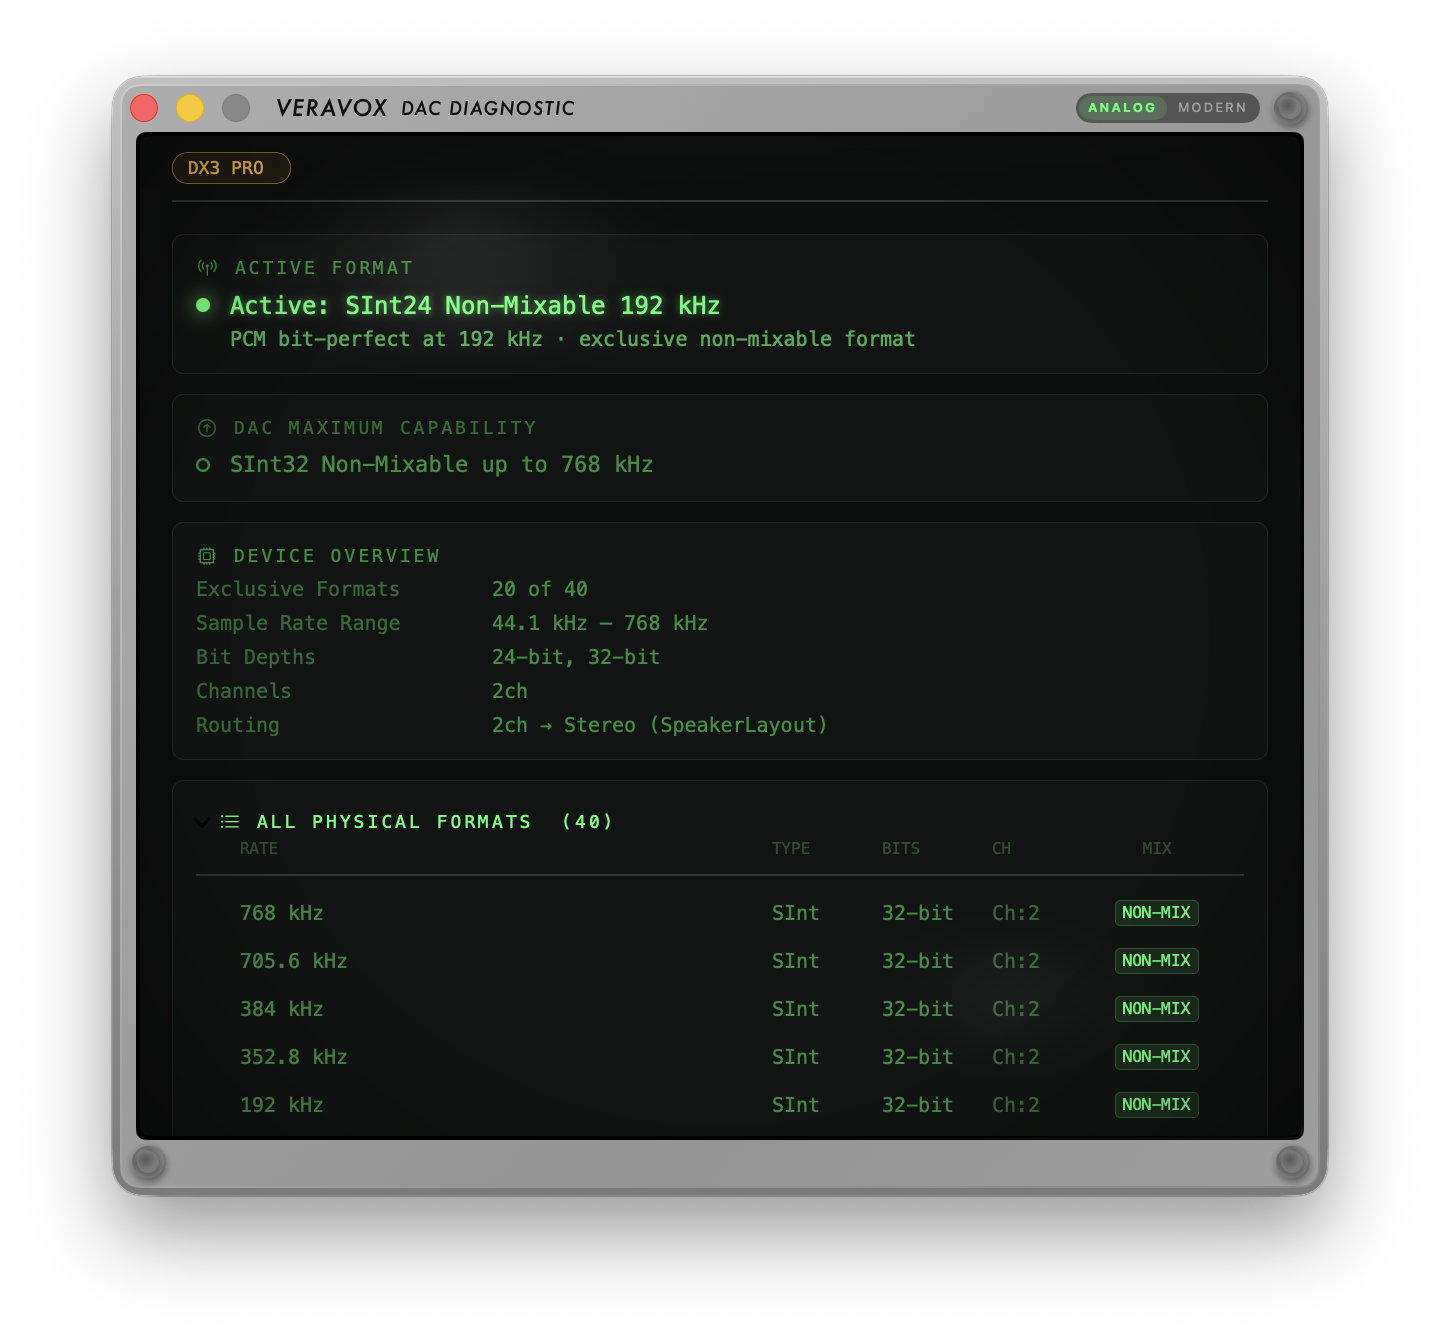Click the Ch:2 cell in 192 kHz row
1440x1344 pixels.
point(1016,1105)
